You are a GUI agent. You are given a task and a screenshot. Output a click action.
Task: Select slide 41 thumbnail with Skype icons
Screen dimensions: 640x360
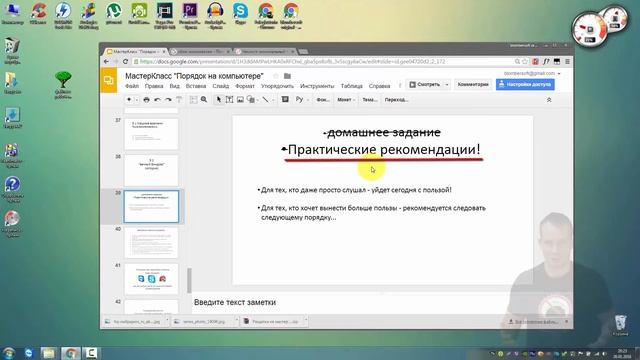coord(151,279)
